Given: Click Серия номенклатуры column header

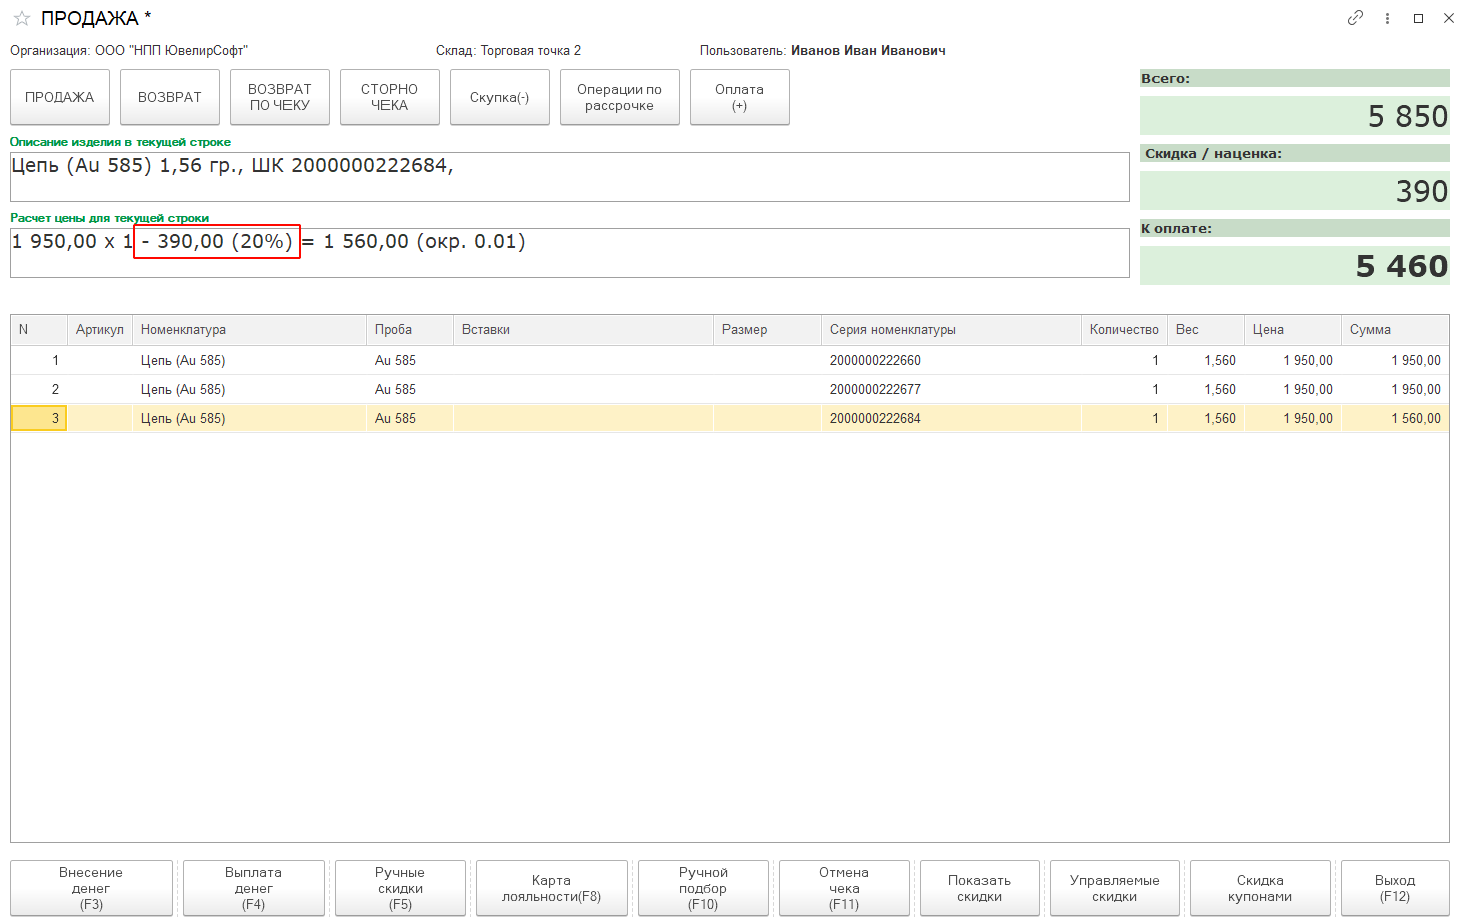Looking at the screenshot, I should tap(951, 330).
